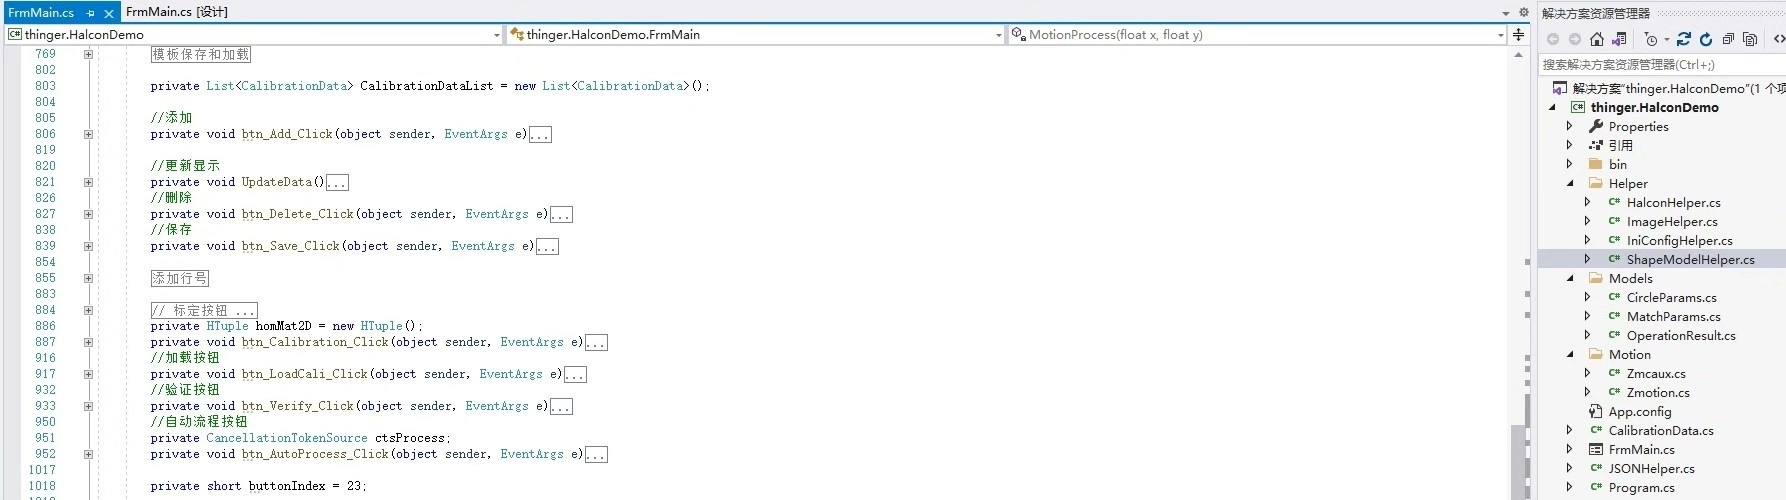1786x500 pixels.
Task: Select Zmcaux.cs in Motion folder
Action: 1656,373
